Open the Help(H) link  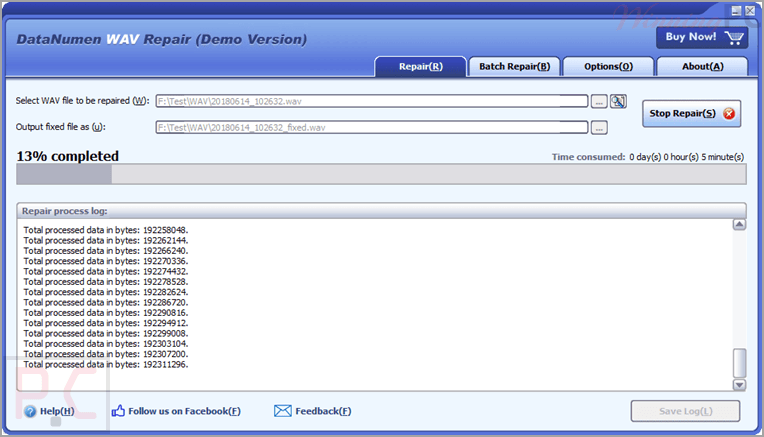pyautogui.click(x=57, y=411)
